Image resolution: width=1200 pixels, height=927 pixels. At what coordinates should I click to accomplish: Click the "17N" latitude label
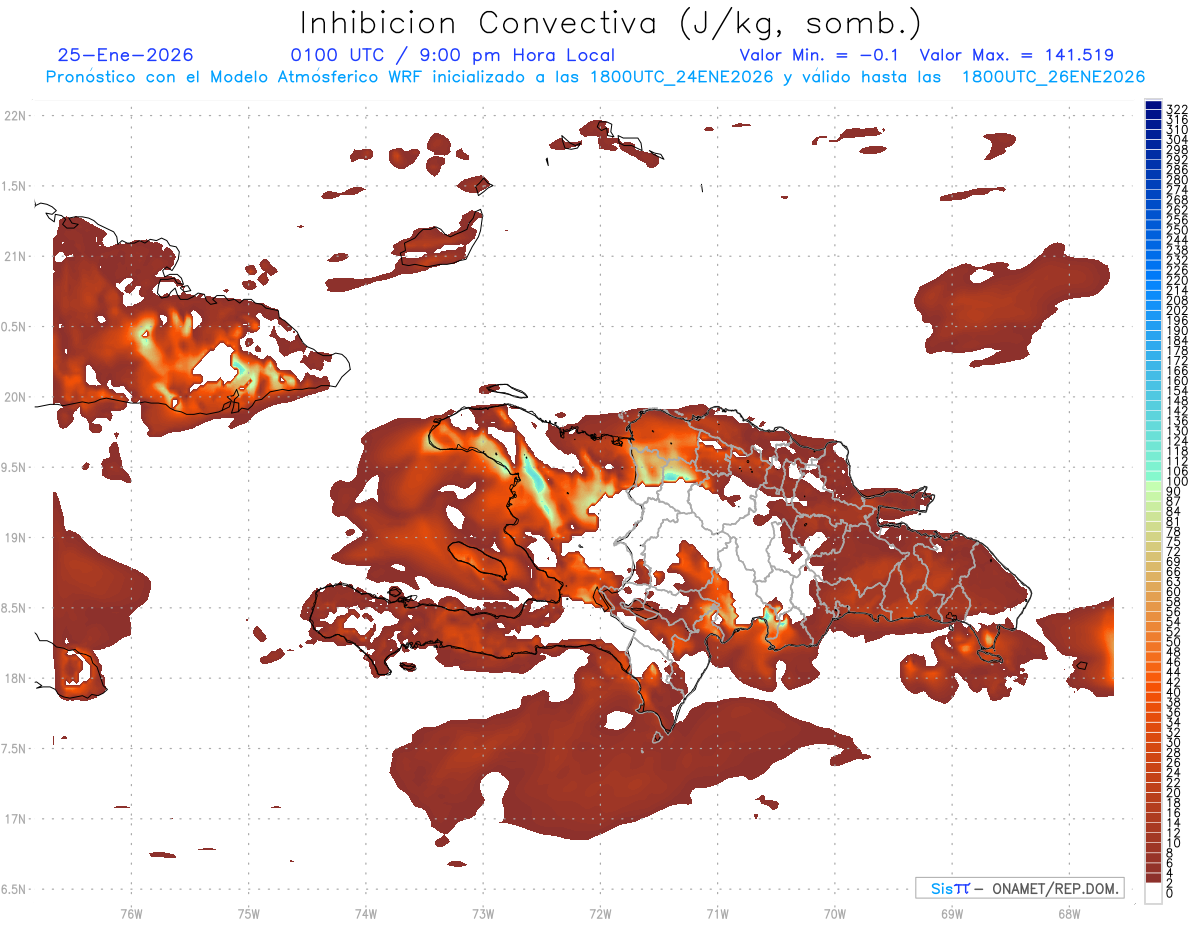(14, 819)
